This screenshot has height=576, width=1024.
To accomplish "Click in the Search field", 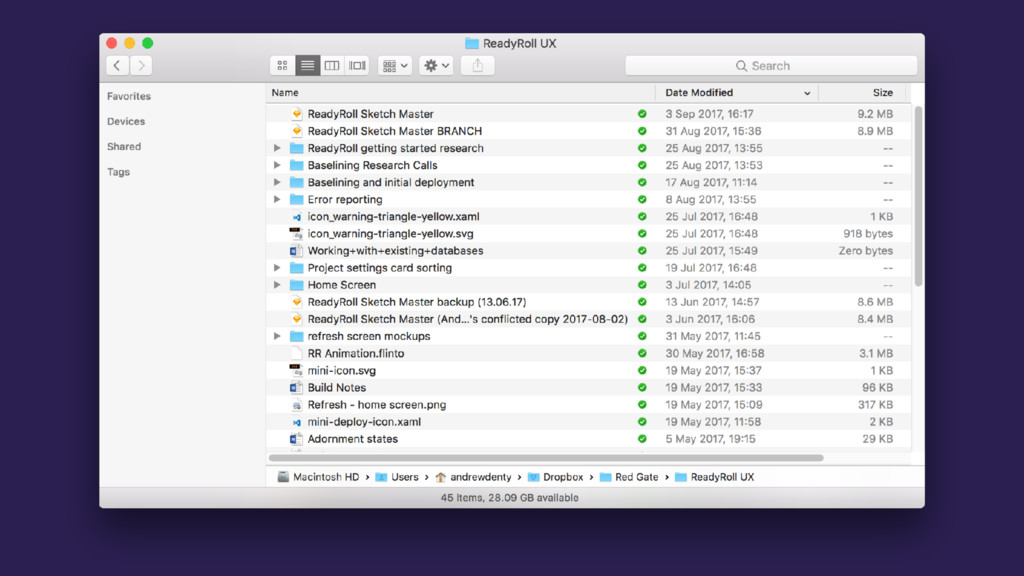I will point(771,66).
